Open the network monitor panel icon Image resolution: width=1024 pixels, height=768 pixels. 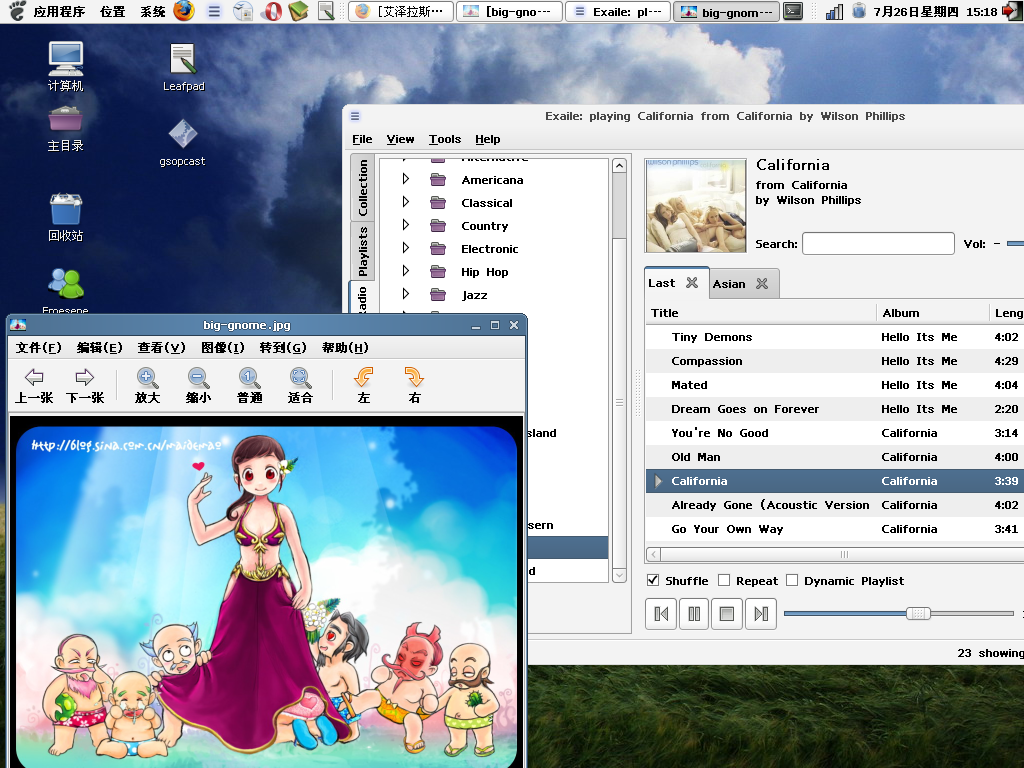834,12
